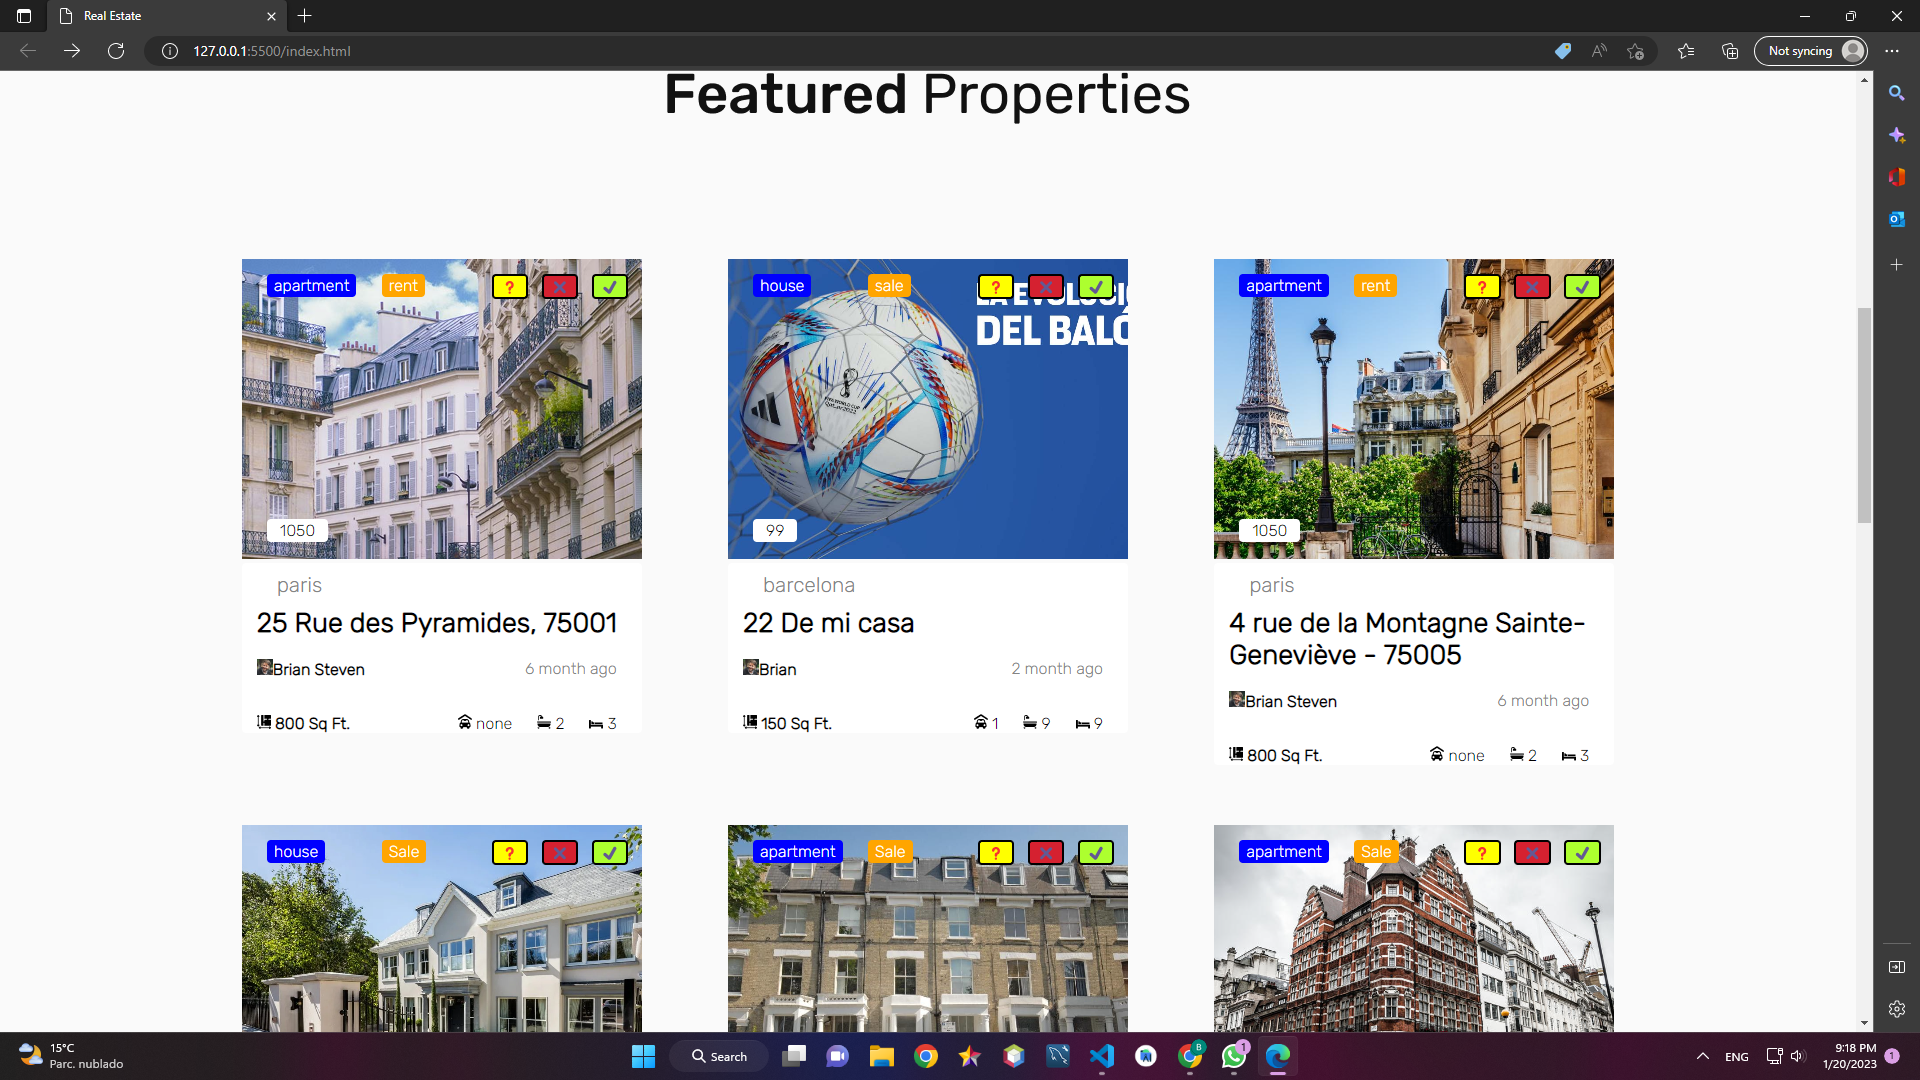Click the blue apartment tag on Pyramides card
The height and width of the screenshot is (1080, 1920).
click(x=312, y=286)
